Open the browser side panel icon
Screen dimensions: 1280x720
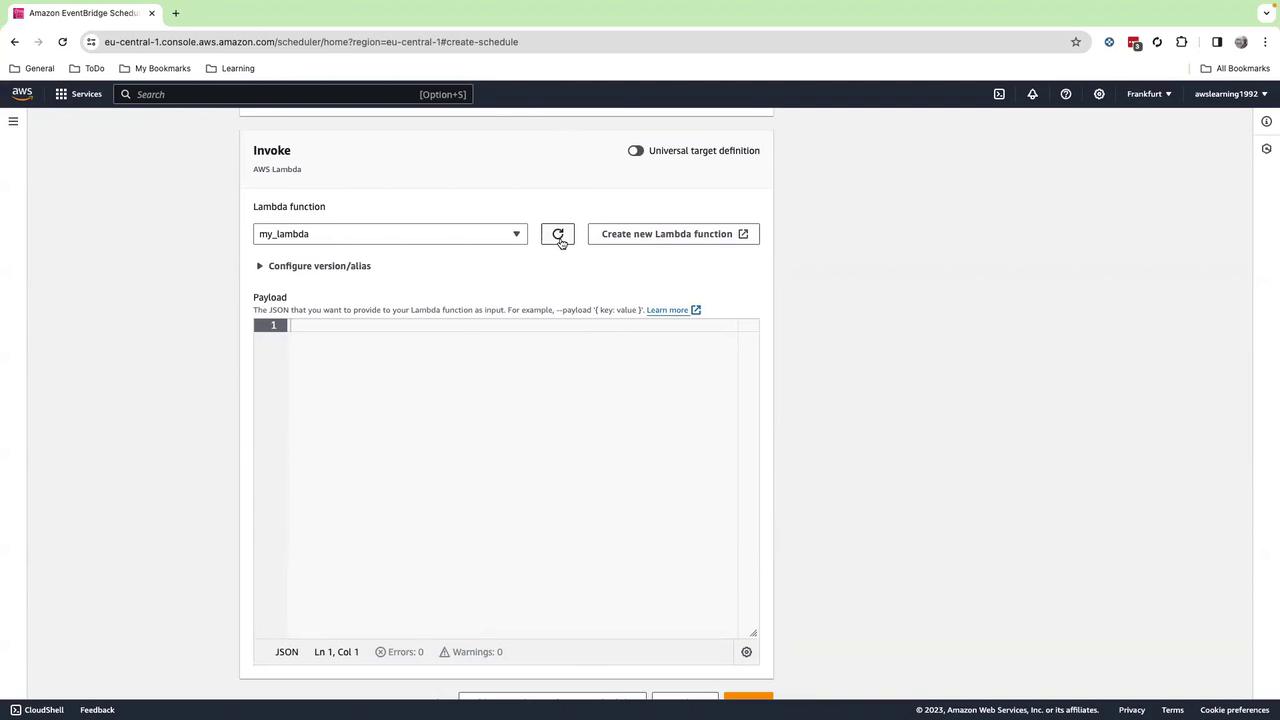pos(1217,42)
